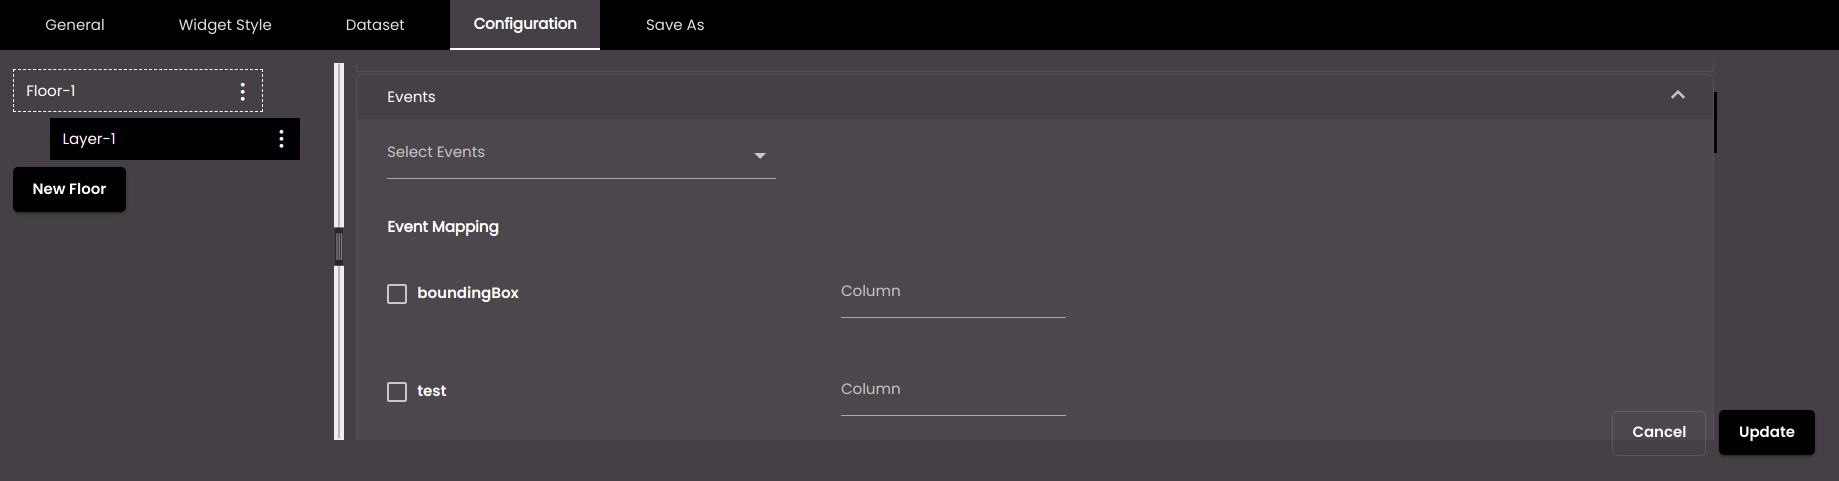
Task: Select the Layer-1 tree item
Action: coord(175,139)
